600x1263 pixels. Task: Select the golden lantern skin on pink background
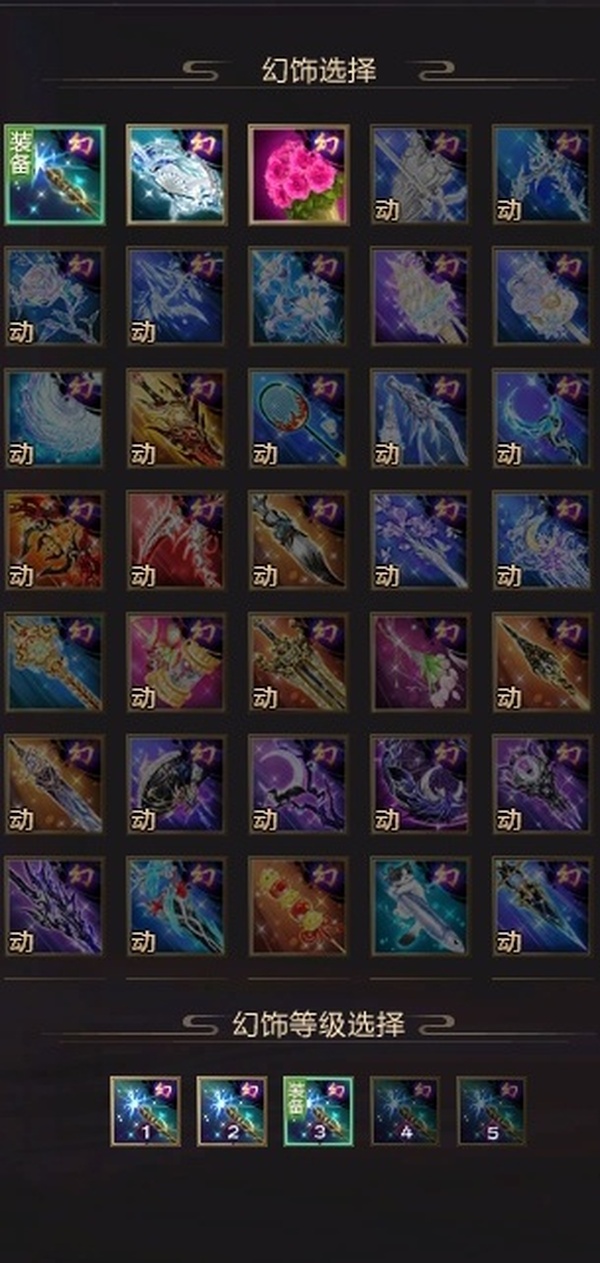177,662
